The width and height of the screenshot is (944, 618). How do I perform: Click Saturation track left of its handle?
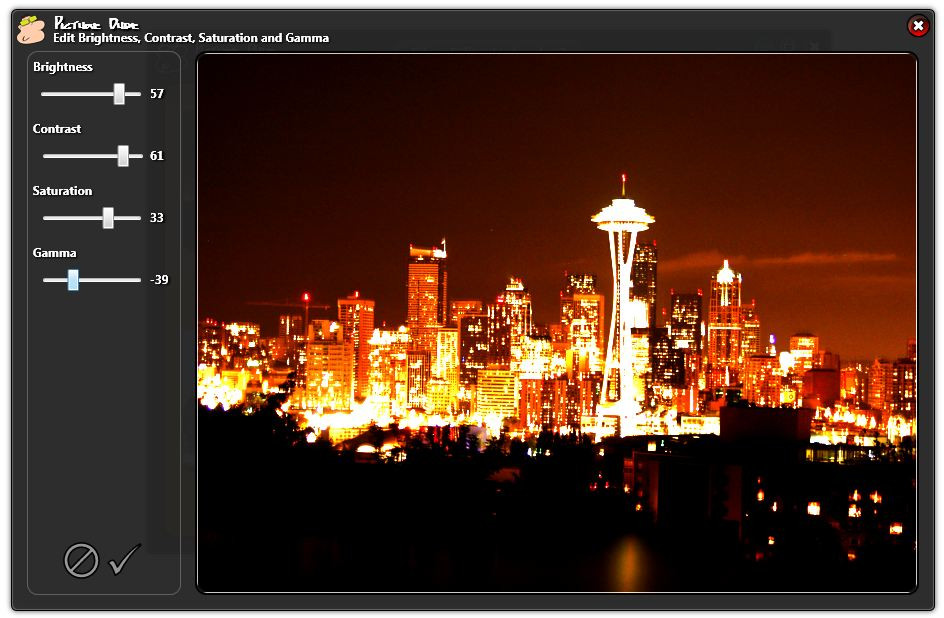point(70,218)
